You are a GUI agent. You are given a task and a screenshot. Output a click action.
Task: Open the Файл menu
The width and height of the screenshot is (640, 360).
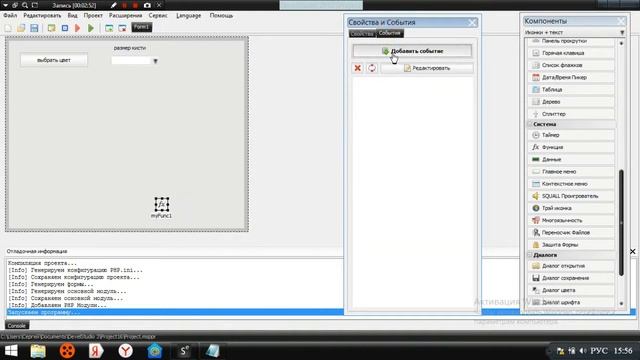[10, 16]
